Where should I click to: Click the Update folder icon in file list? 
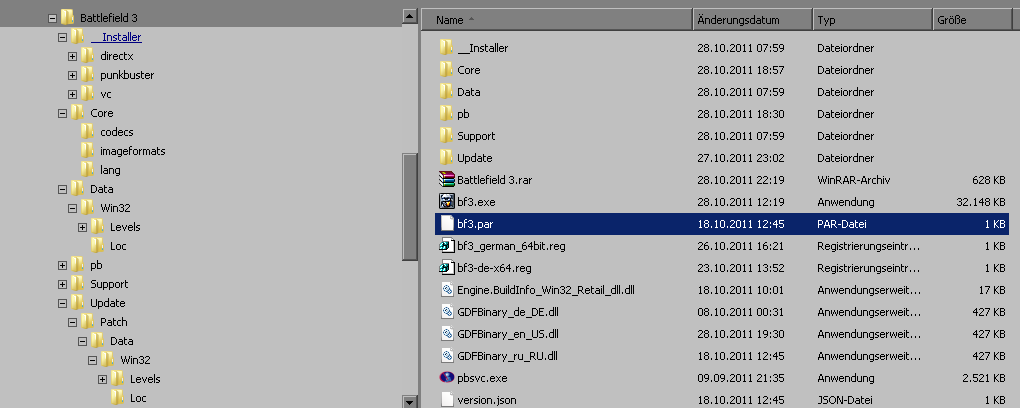(446, 157)
